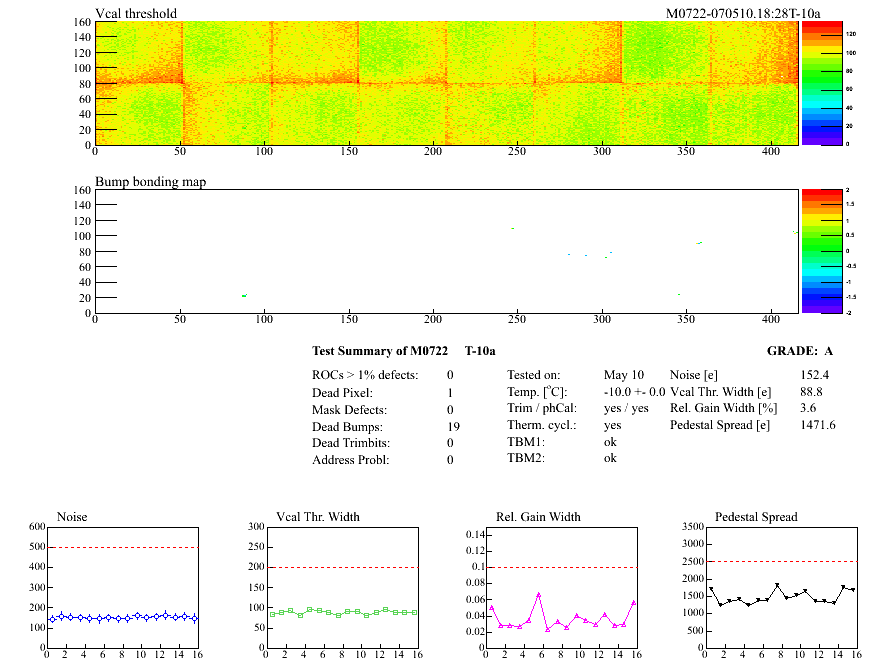
Task: Click the TBM1 status ok text
Action: pos(610,442)
